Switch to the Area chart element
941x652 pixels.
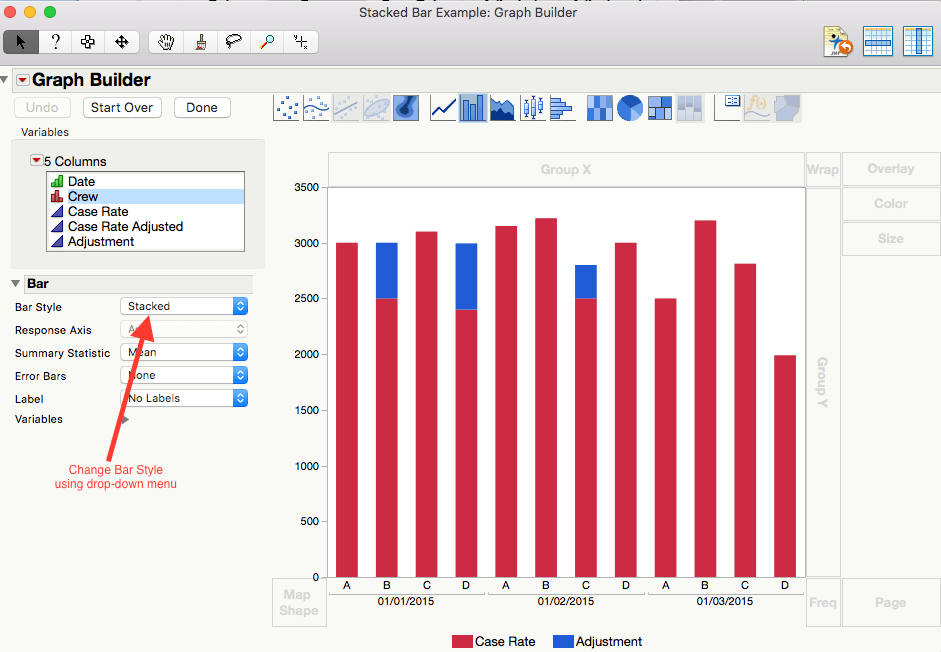[x=502, y=109]
